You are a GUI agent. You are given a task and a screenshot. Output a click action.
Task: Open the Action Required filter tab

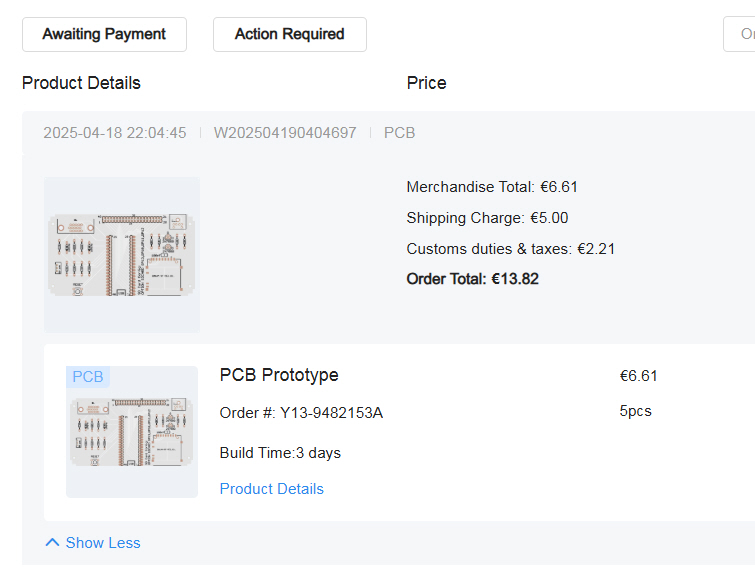[x=290, y=34]
